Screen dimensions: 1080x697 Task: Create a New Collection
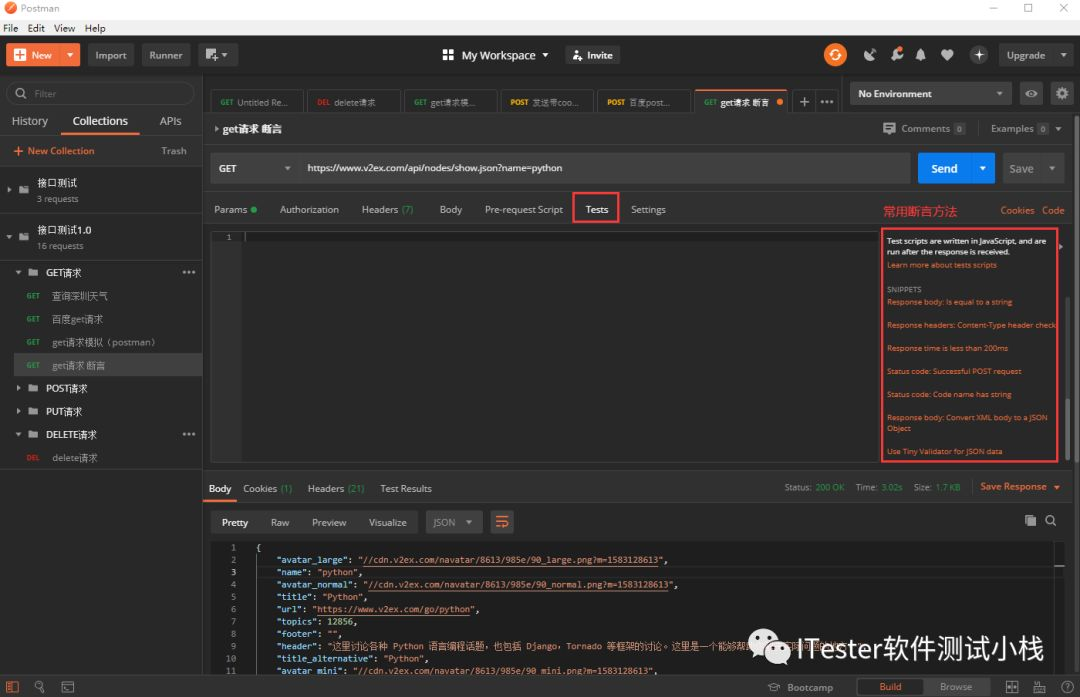coord(54,151)
